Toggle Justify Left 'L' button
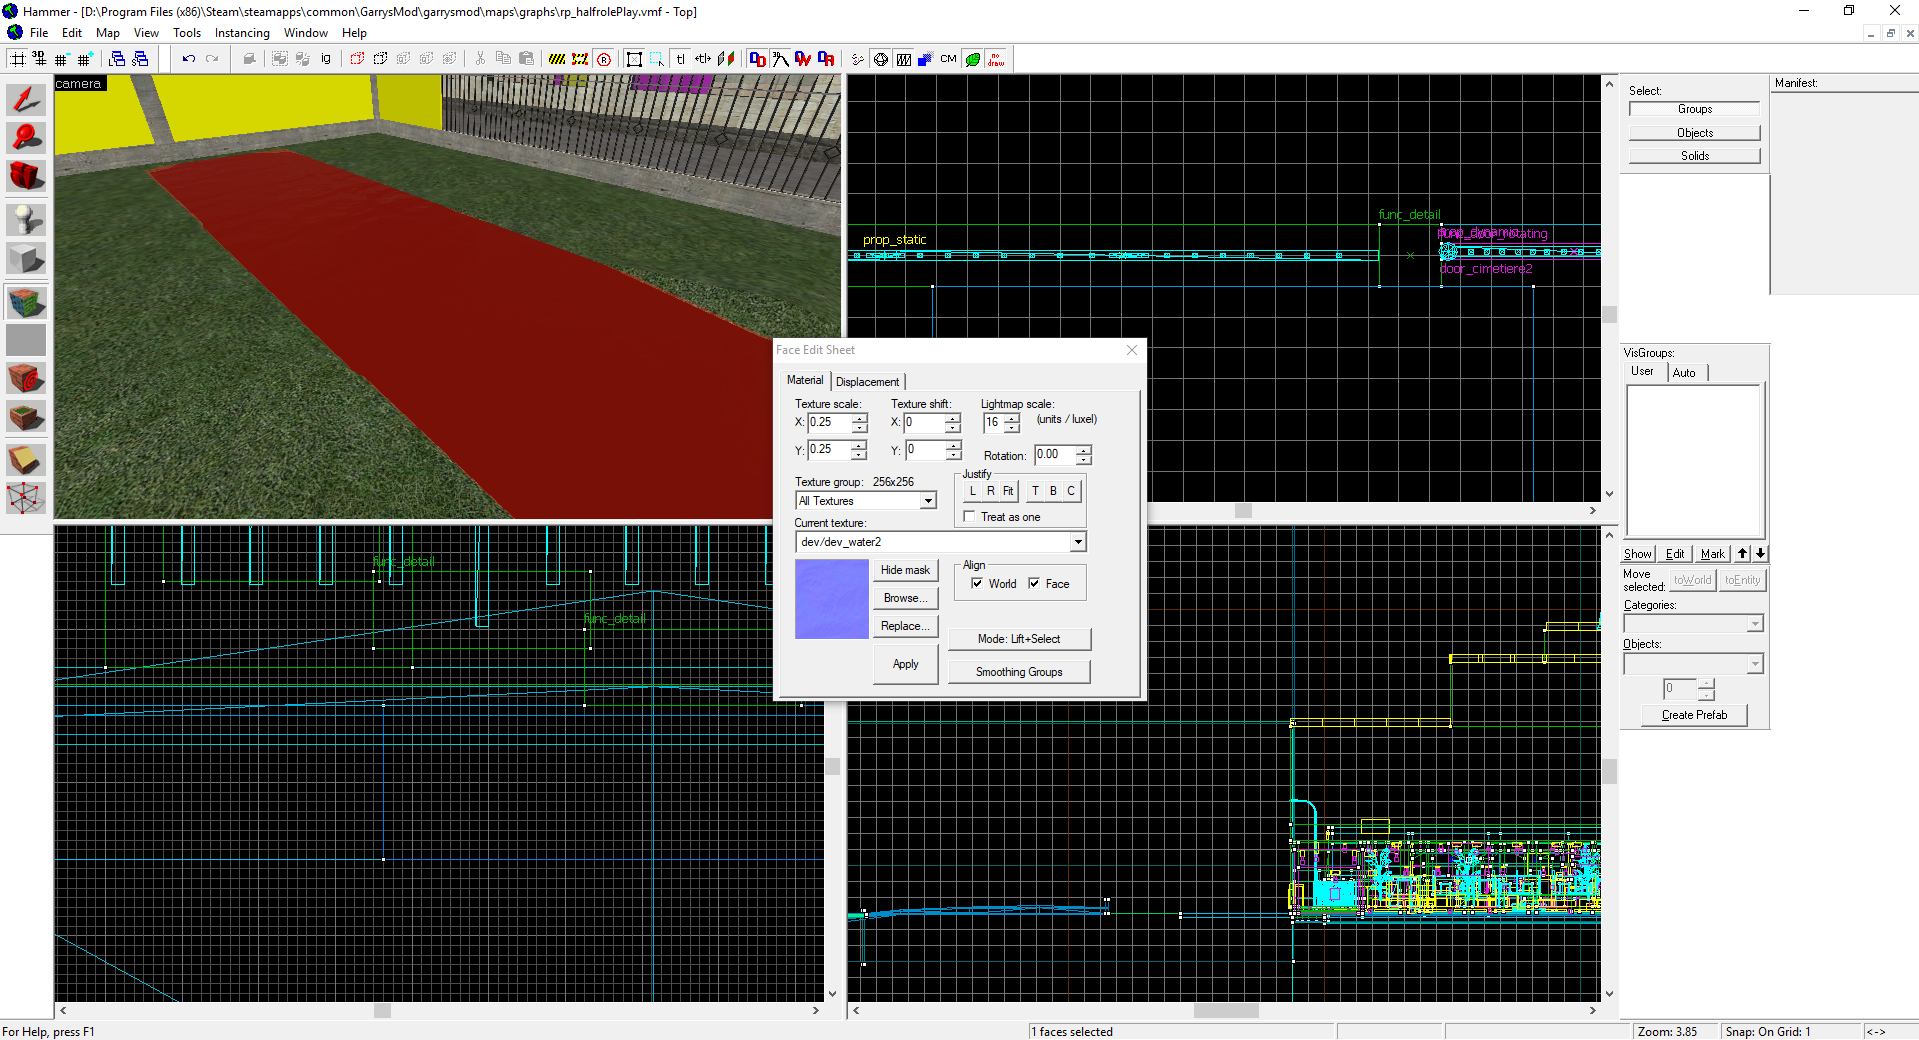Image resolution: width=1919 pixels, height=1040 pixels. point(973,491)
